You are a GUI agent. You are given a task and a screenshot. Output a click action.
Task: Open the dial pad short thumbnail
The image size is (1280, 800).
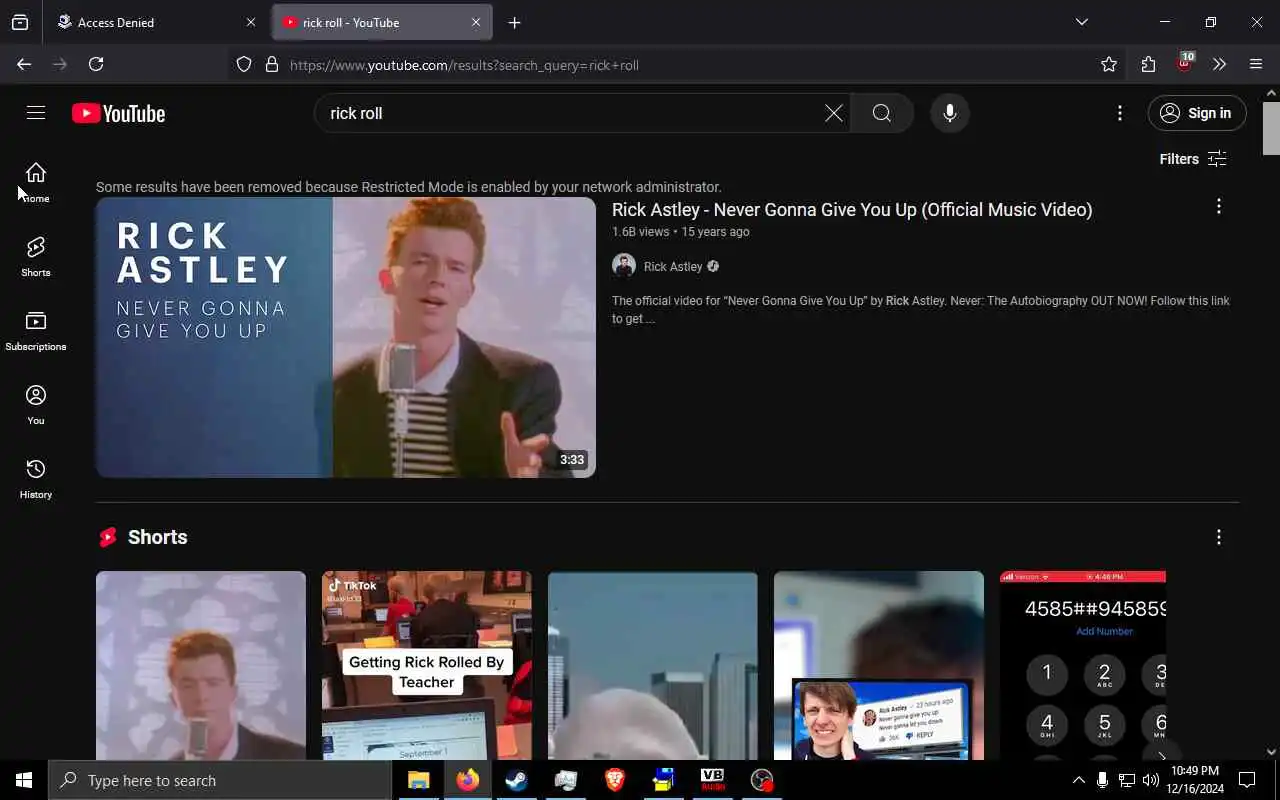coord(1083,665)
